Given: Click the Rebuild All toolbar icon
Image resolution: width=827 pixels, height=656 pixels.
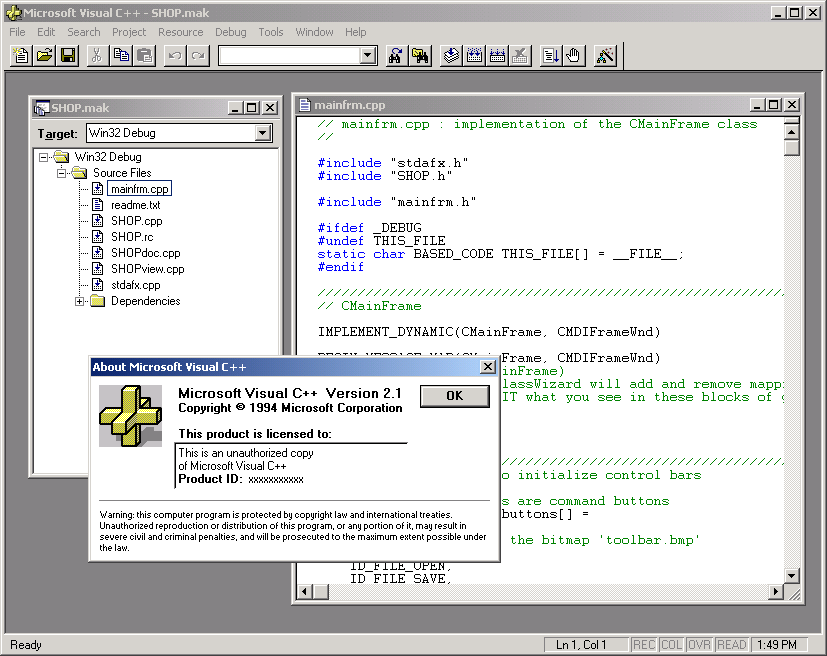Looking at the screenshot, I should [497, 55].
